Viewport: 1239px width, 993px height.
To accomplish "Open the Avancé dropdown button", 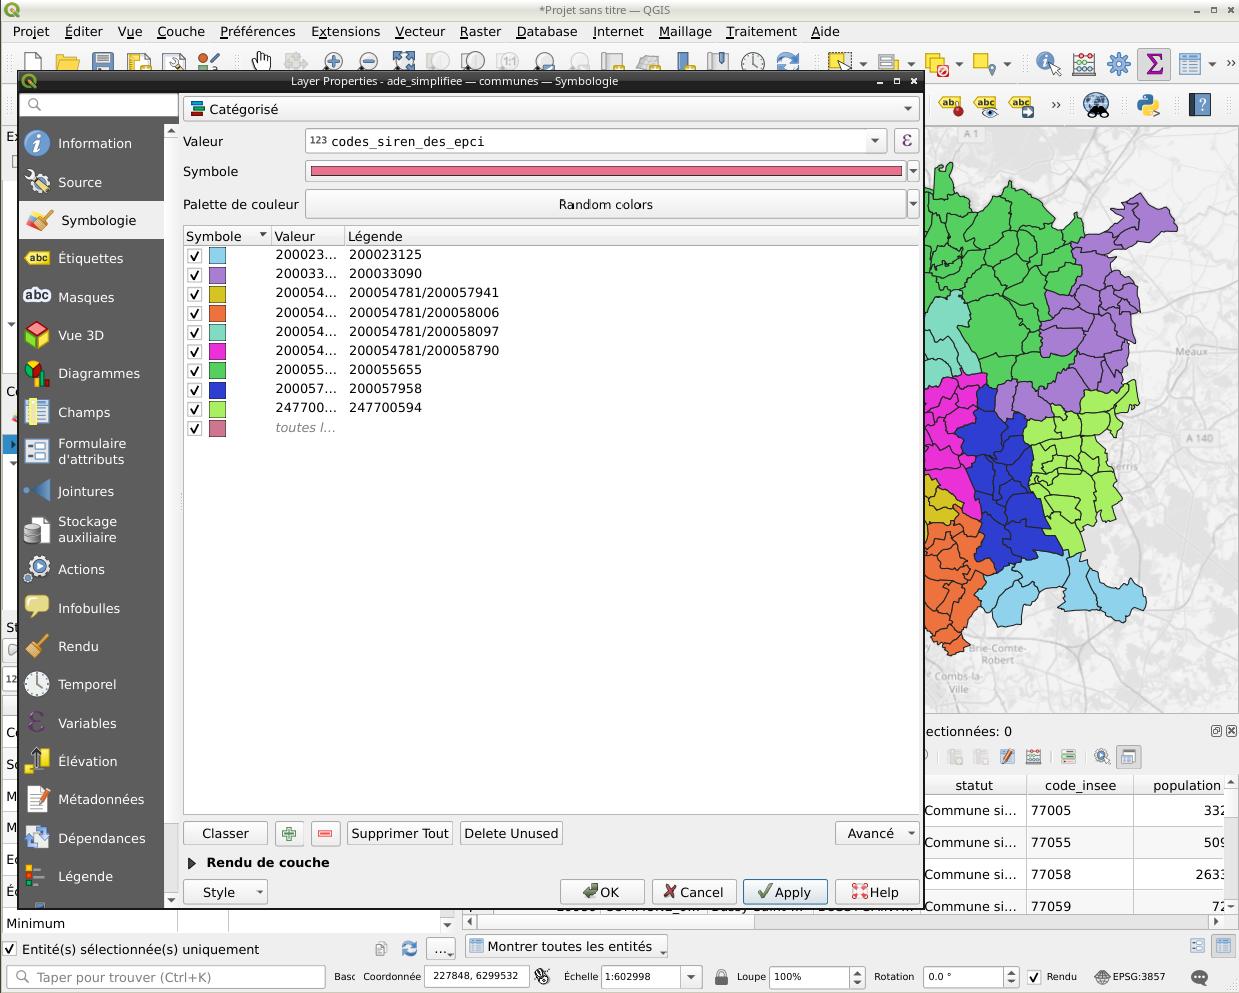I will tap(876, 833).
